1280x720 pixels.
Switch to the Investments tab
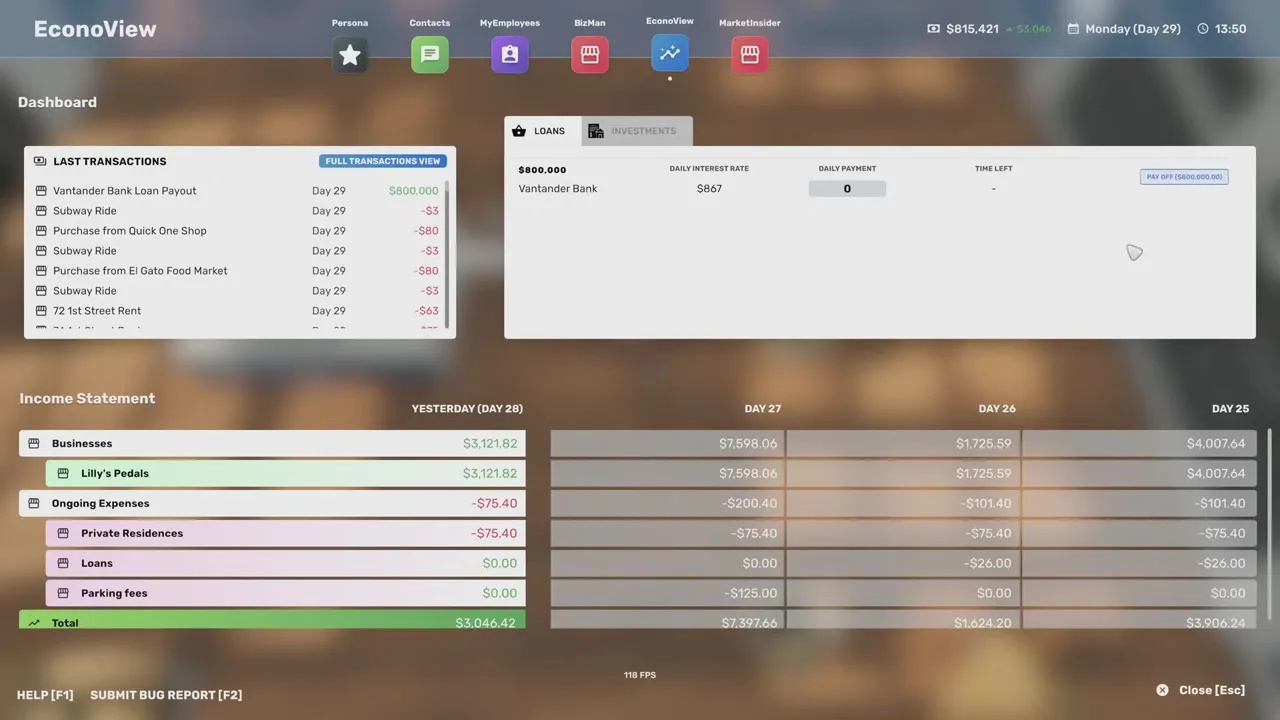[637, 131]
